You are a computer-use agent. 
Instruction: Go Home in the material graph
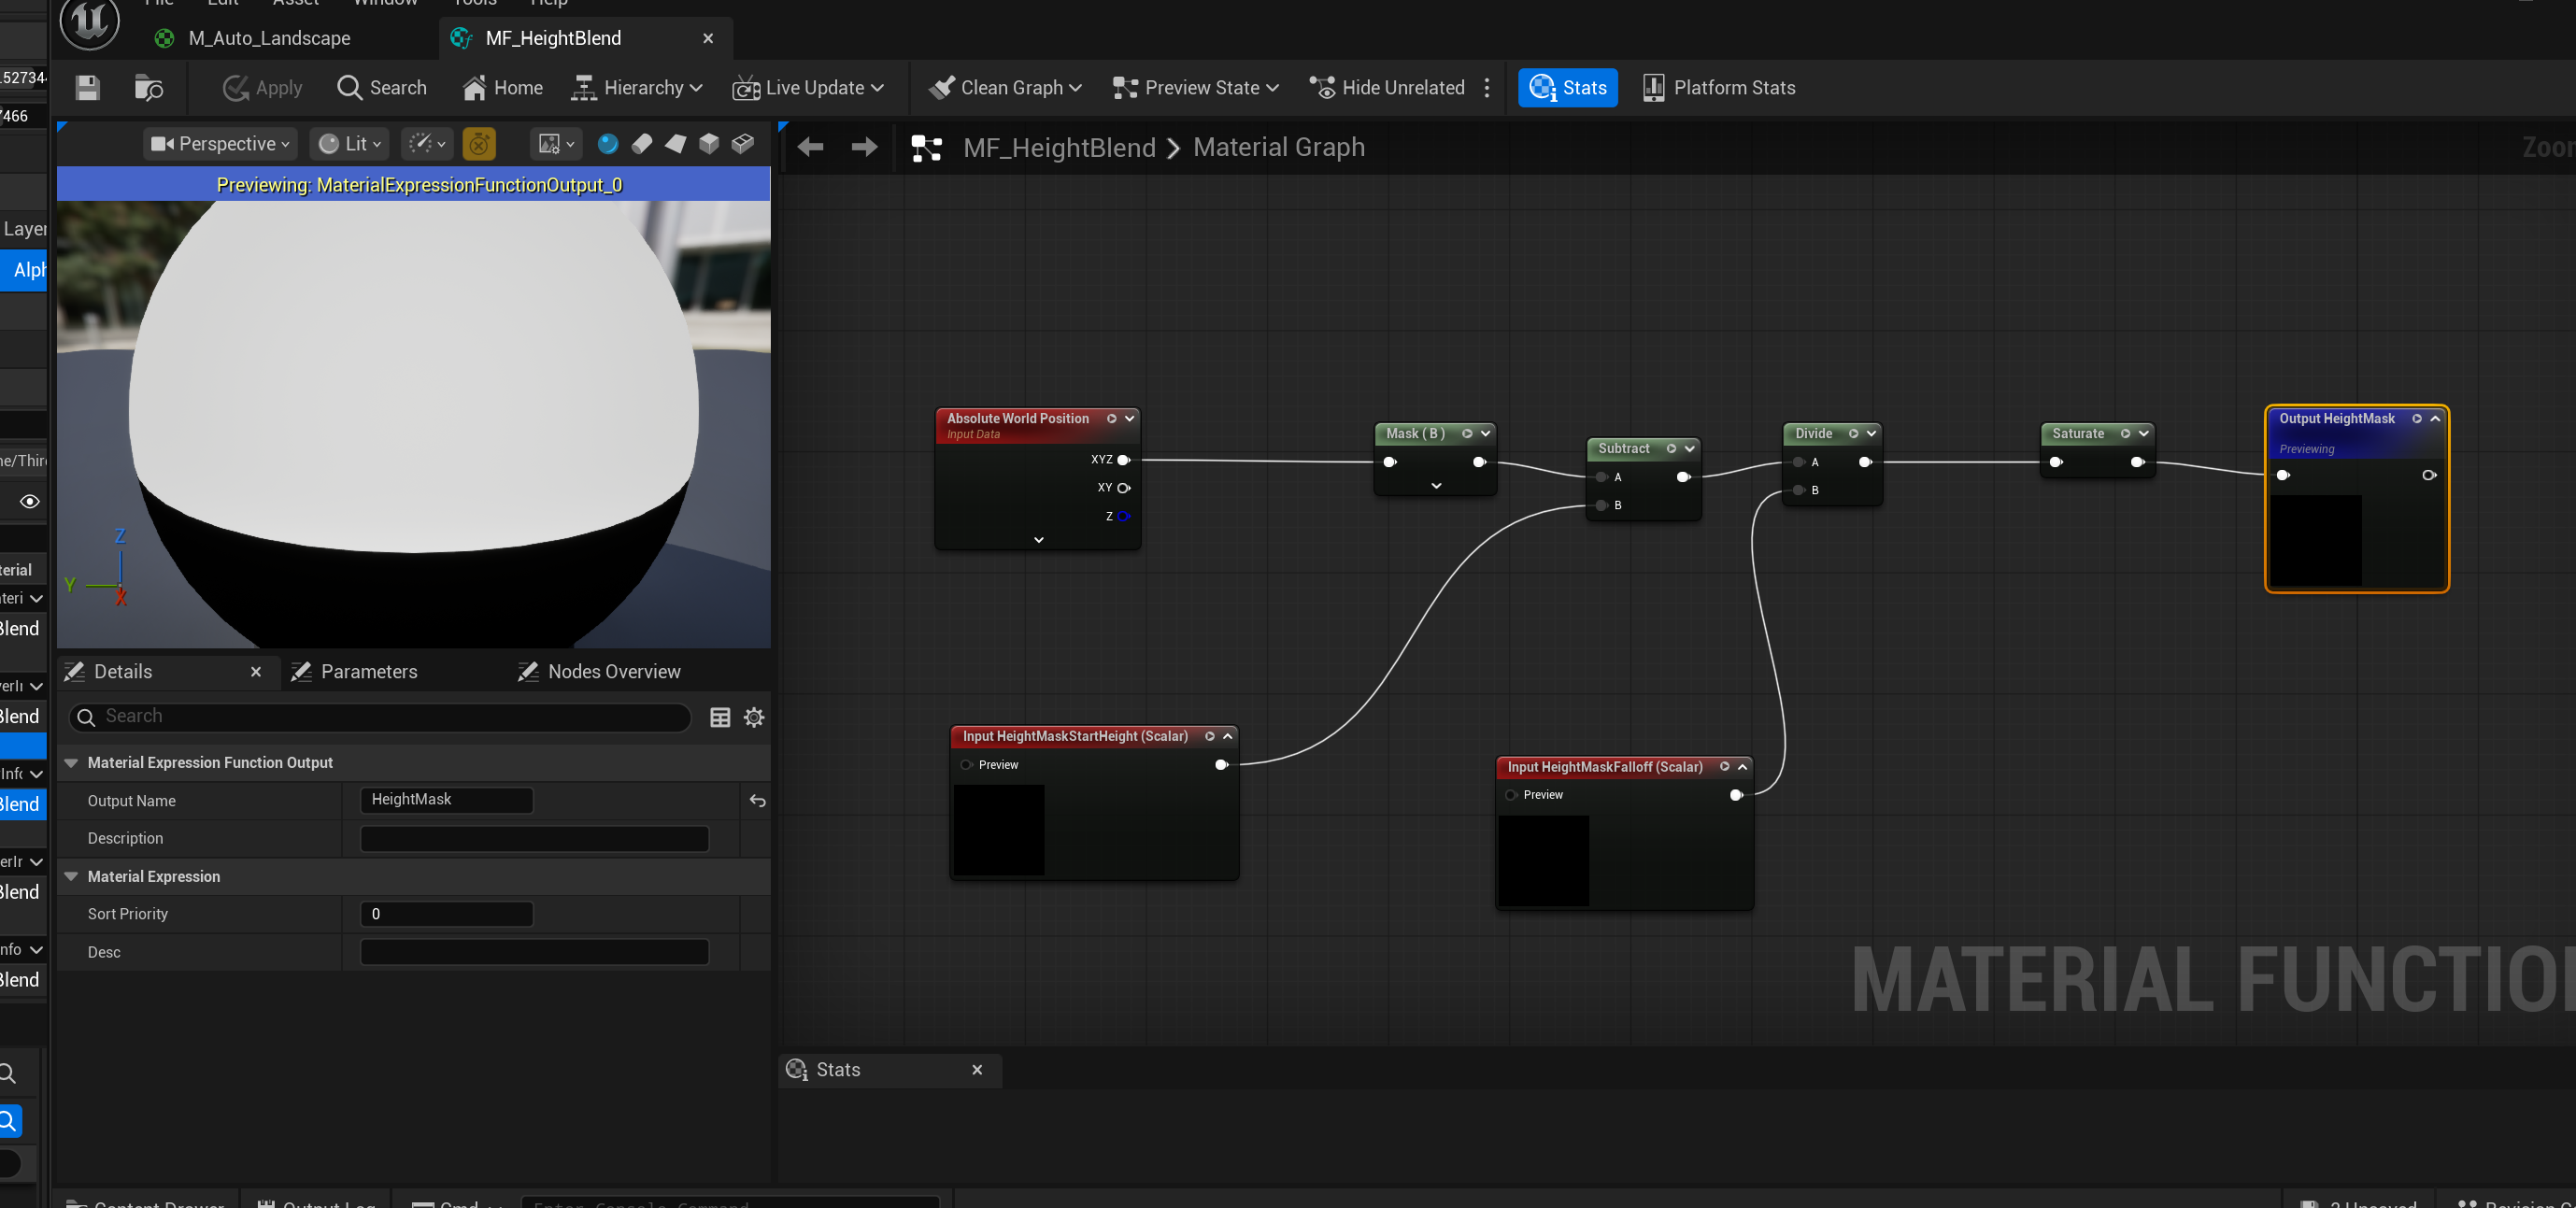click(503, 88)
